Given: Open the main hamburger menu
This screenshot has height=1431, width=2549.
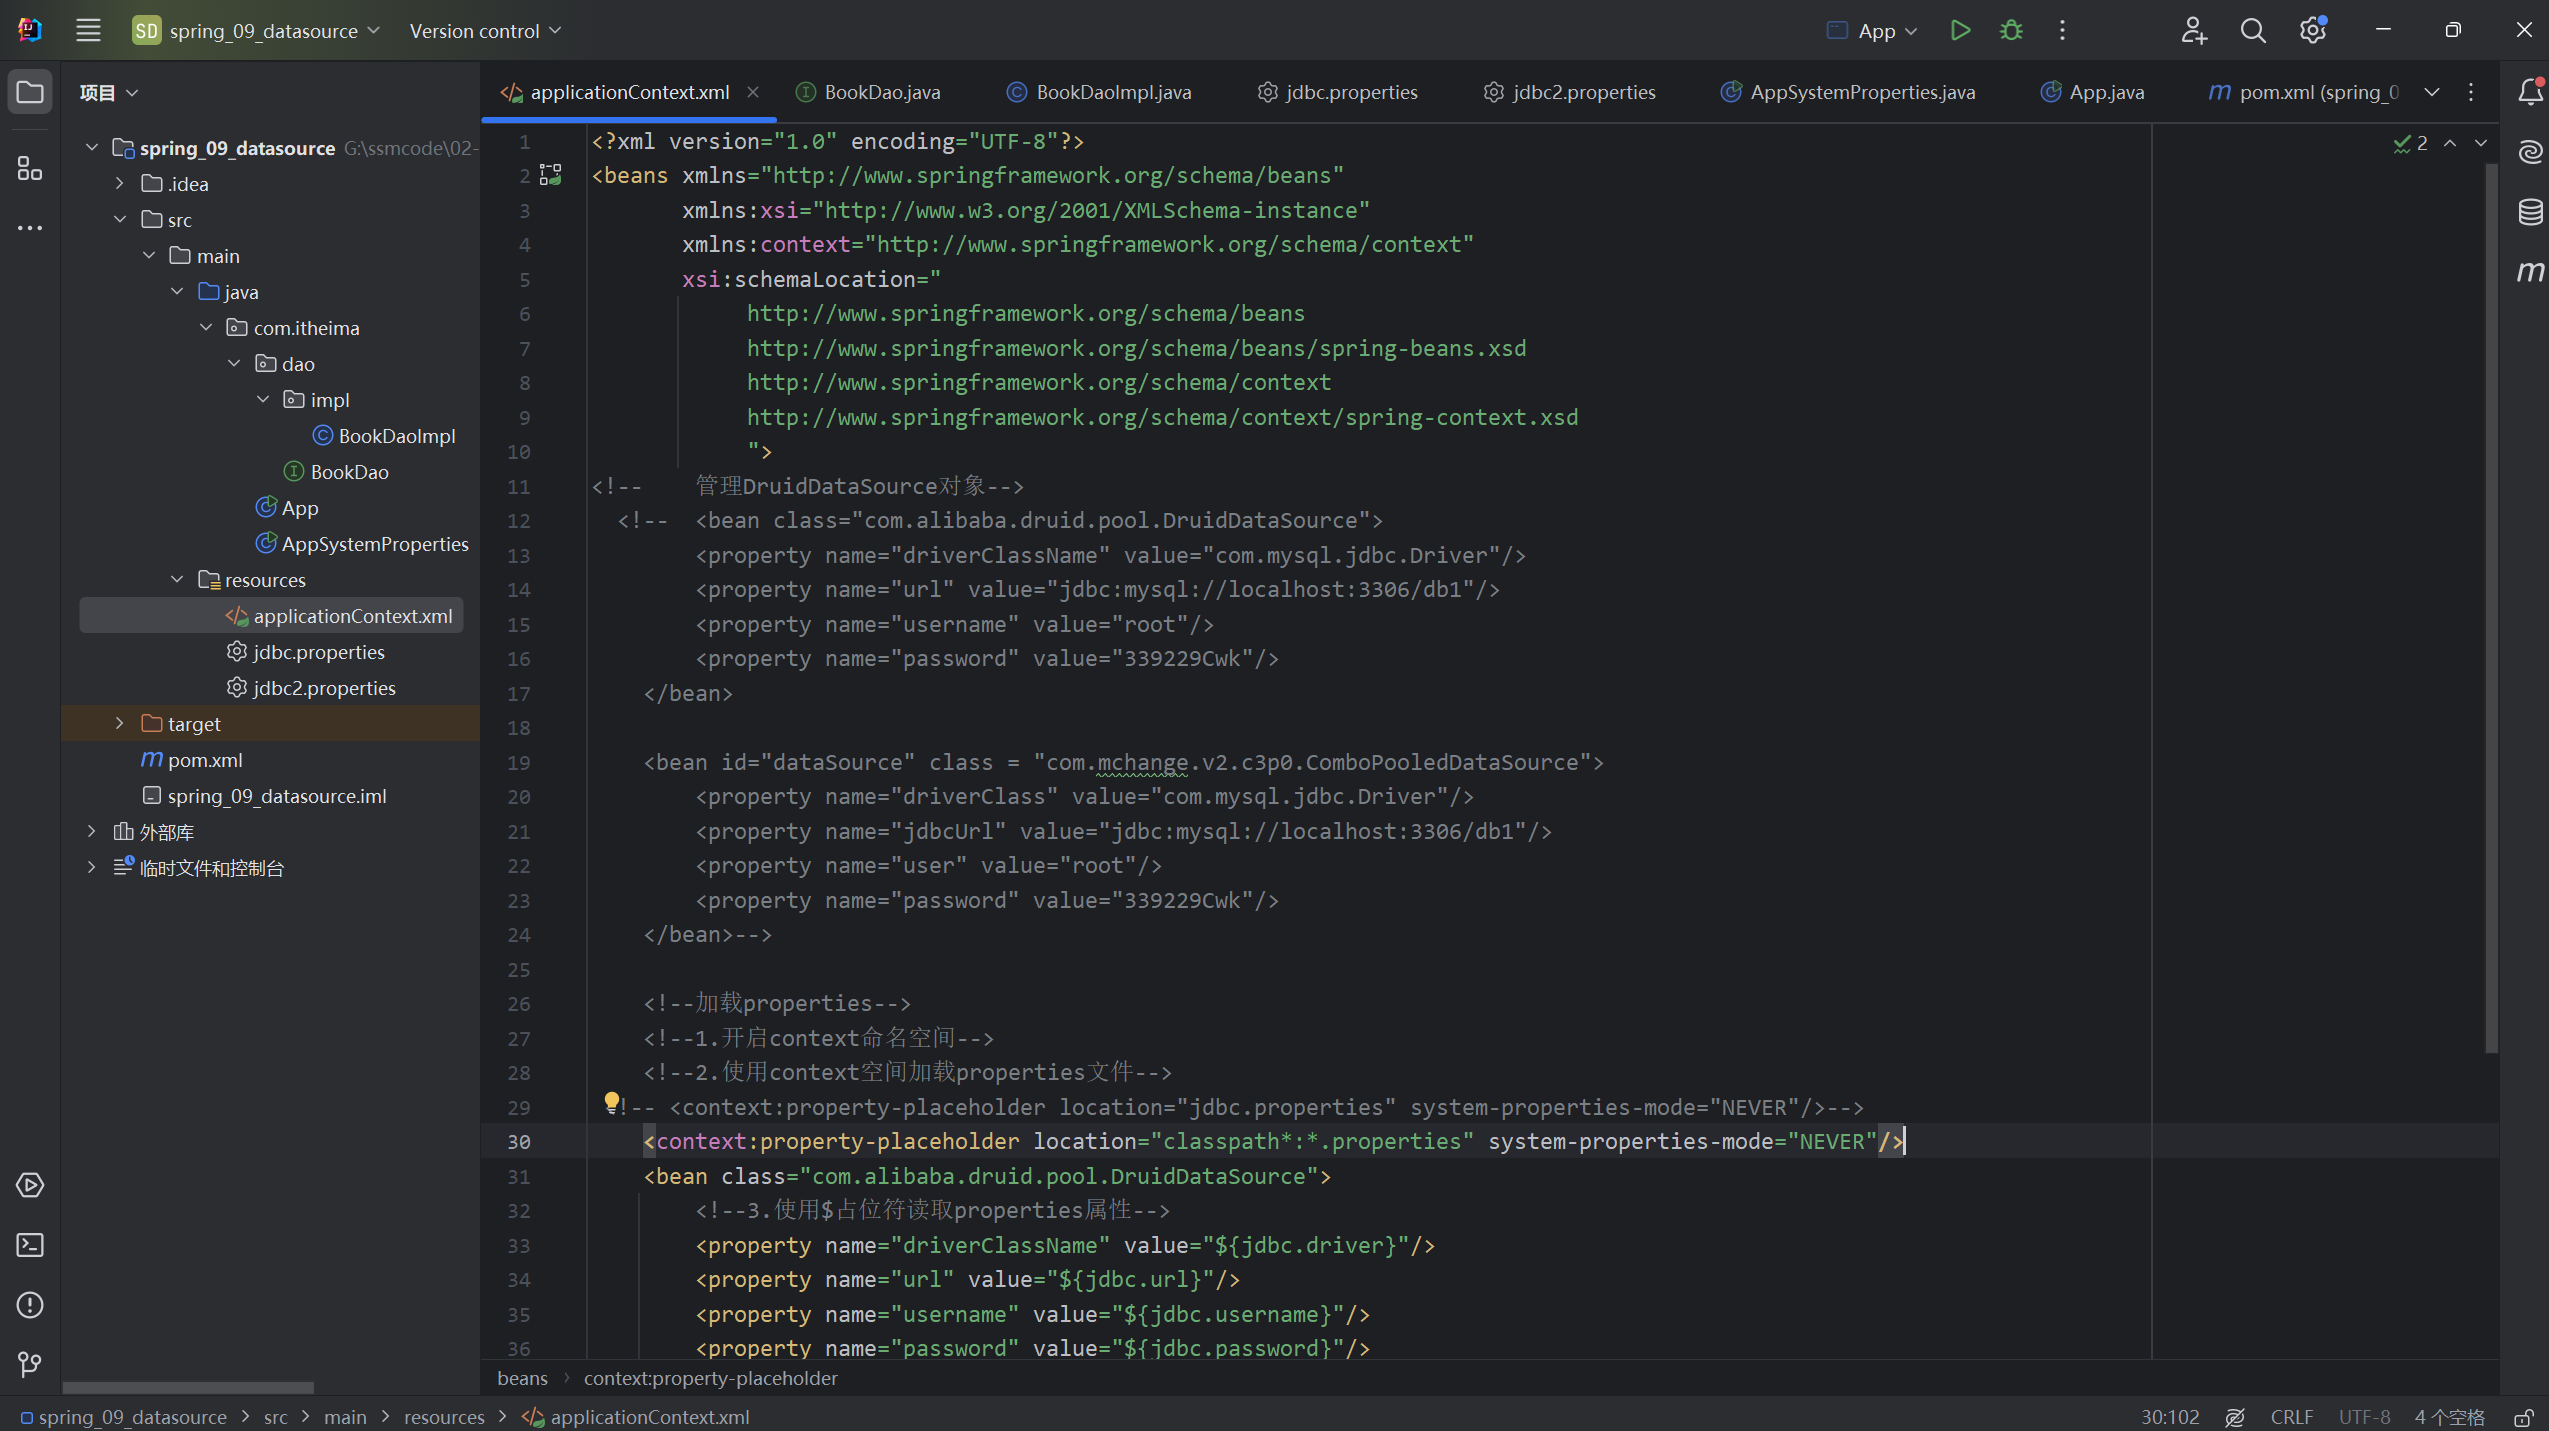Looking at the screenshot, I should [x=88, y=30].
